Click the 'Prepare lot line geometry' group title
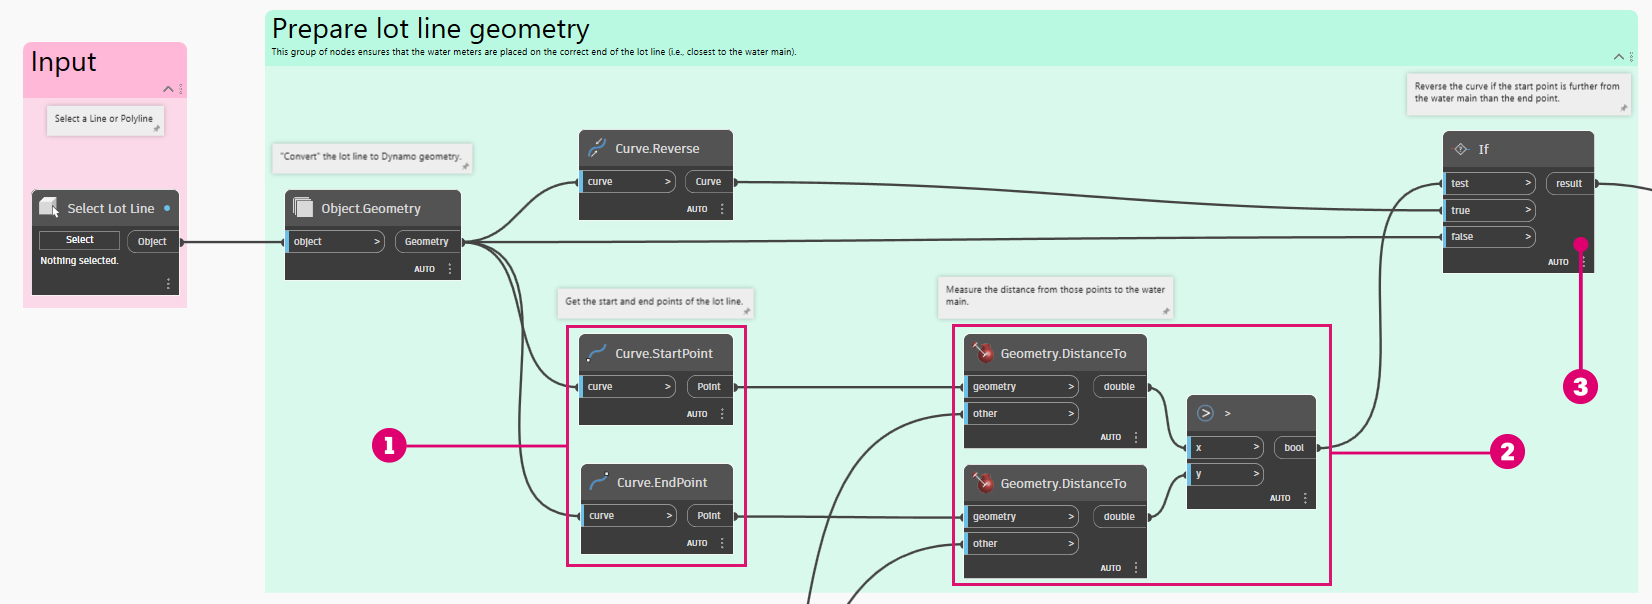The height and width of the screenshot is (604, 1652). point(430,29)
